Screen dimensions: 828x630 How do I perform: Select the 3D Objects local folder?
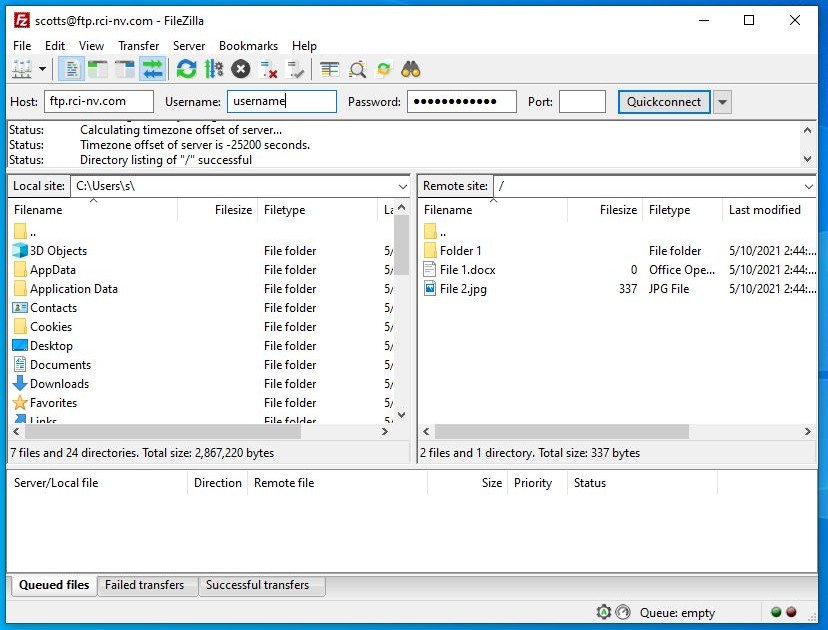point(58,251)
